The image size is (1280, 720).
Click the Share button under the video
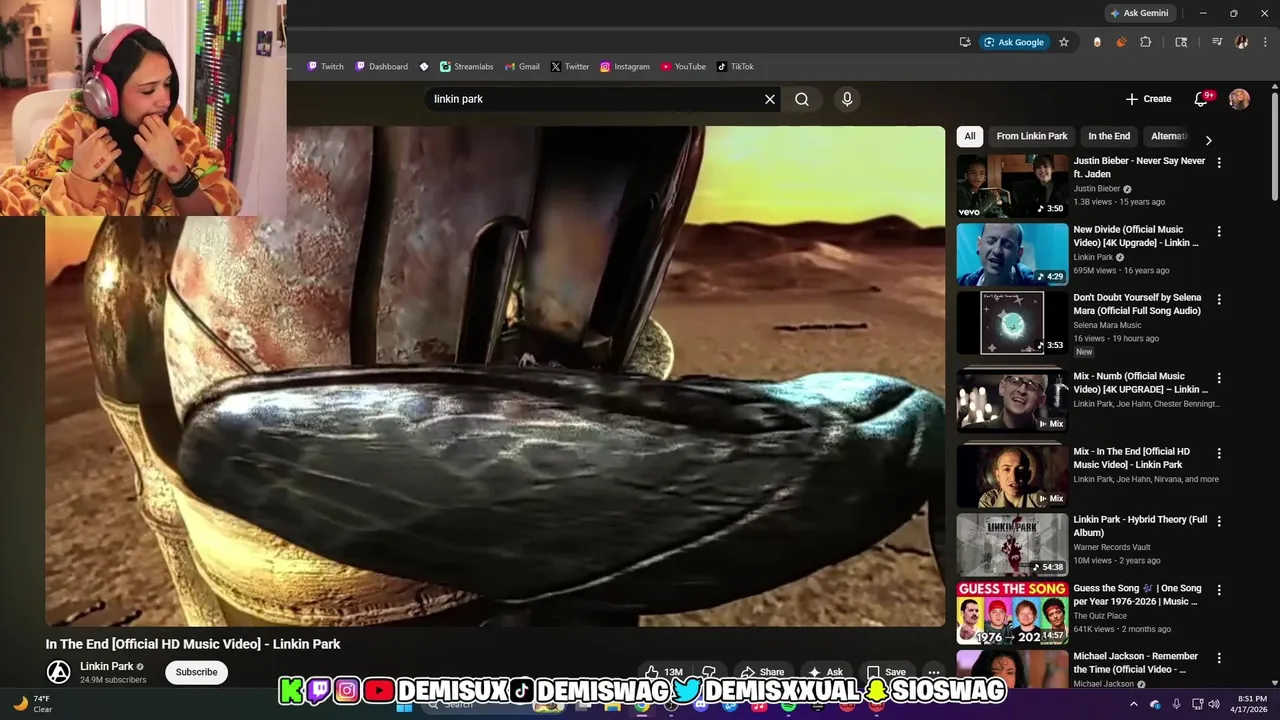click(762, 672)
